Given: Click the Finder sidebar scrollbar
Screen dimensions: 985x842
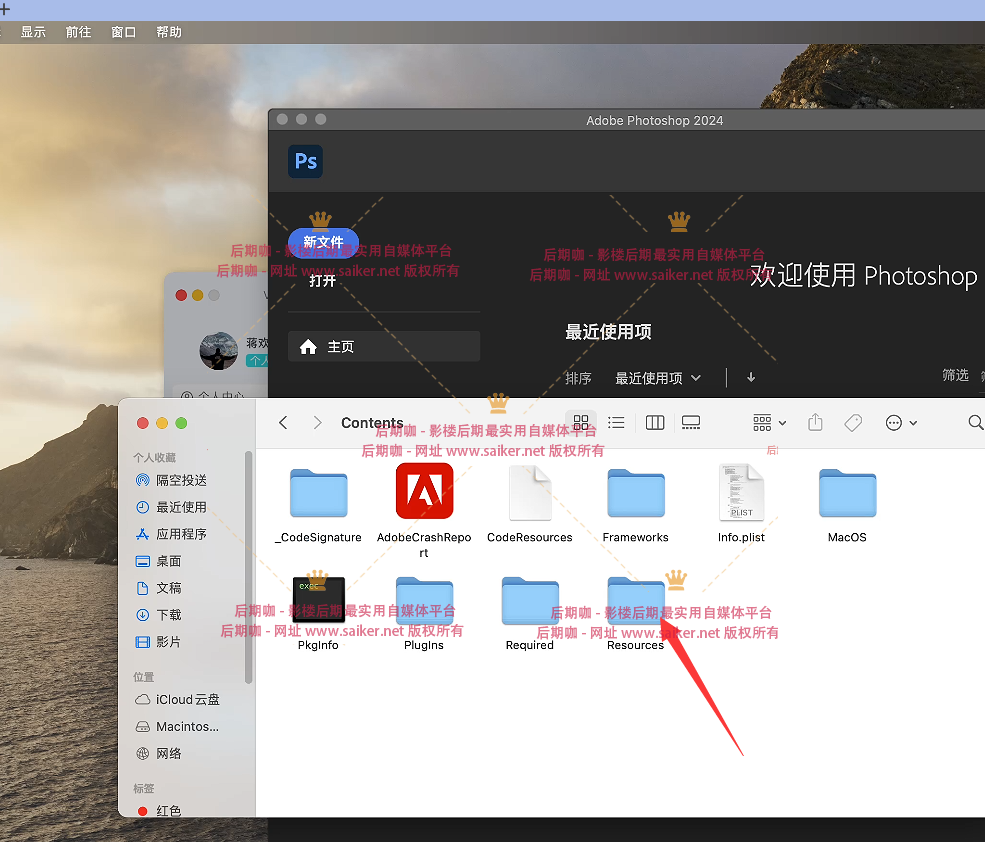Looking at the screenshot, I should [249, 567].
